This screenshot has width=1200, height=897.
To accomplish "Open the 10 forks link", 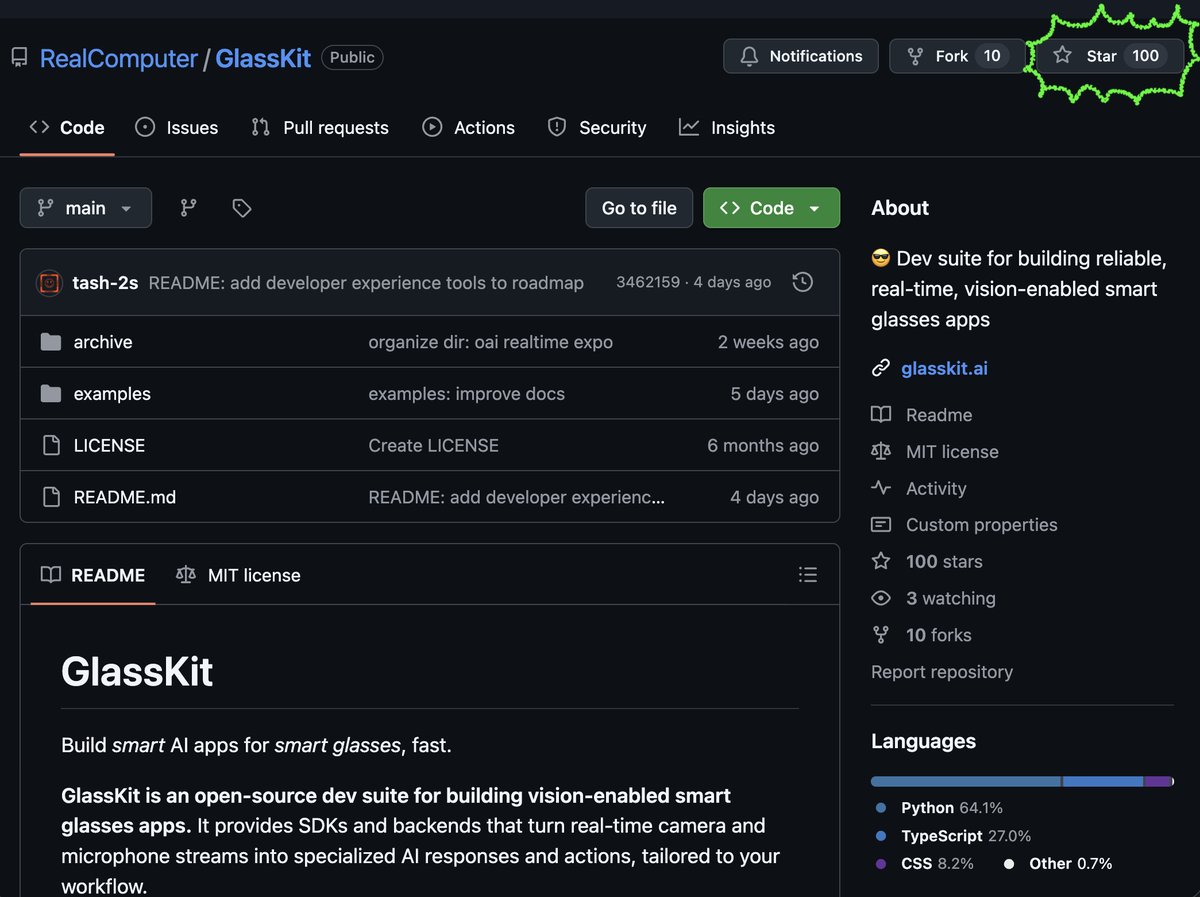I will [938, 635].
